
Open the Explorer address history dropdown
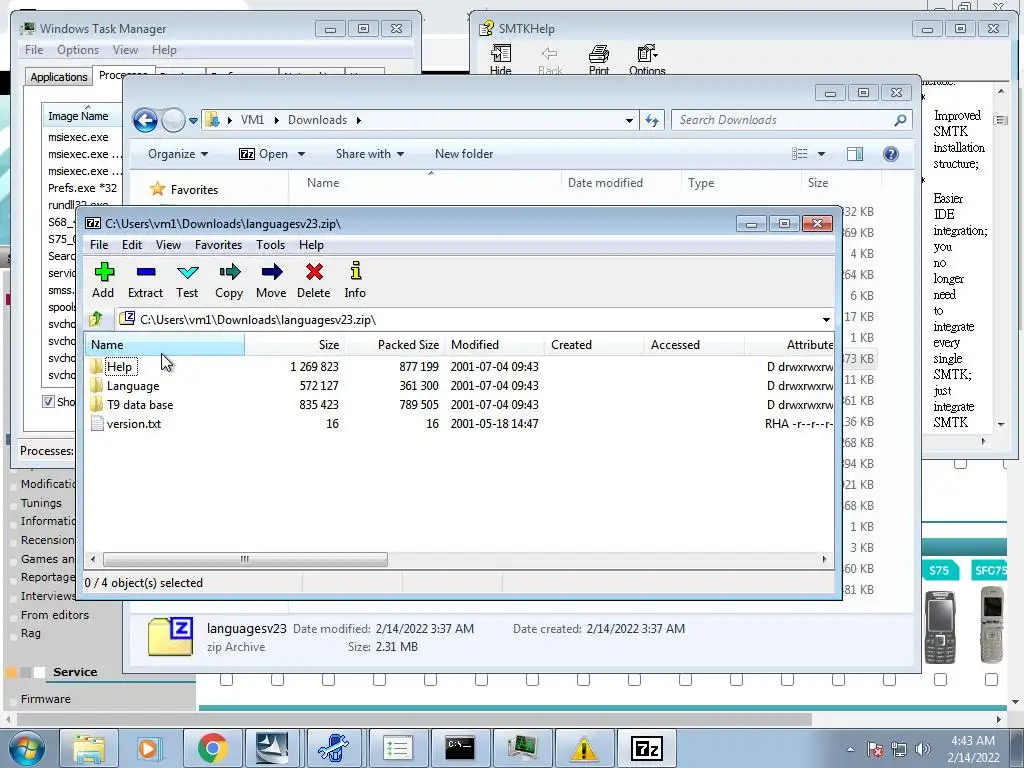(x=629, y=120)
